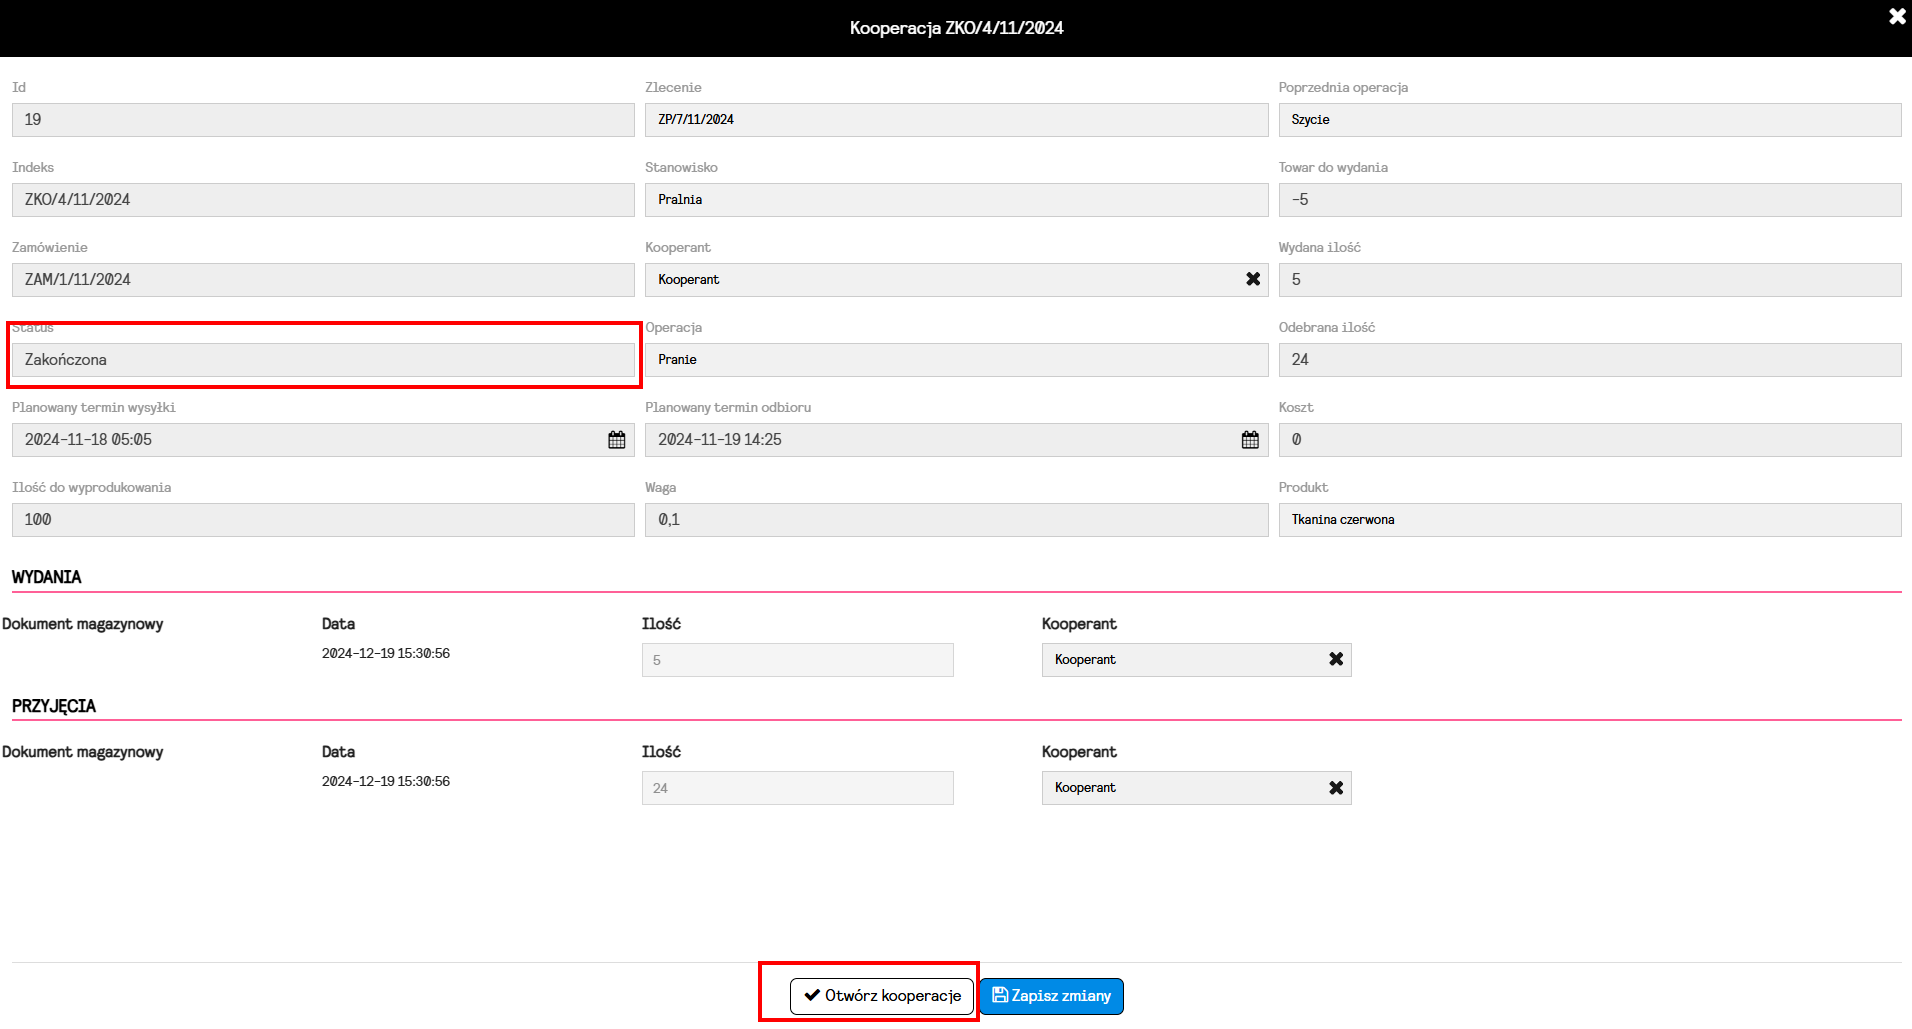Image resolution: width=1912 pixels, height=1029 pixels.
Task: Focus the Waga input field
Action: pyautogui.click(x=955, y=520)
